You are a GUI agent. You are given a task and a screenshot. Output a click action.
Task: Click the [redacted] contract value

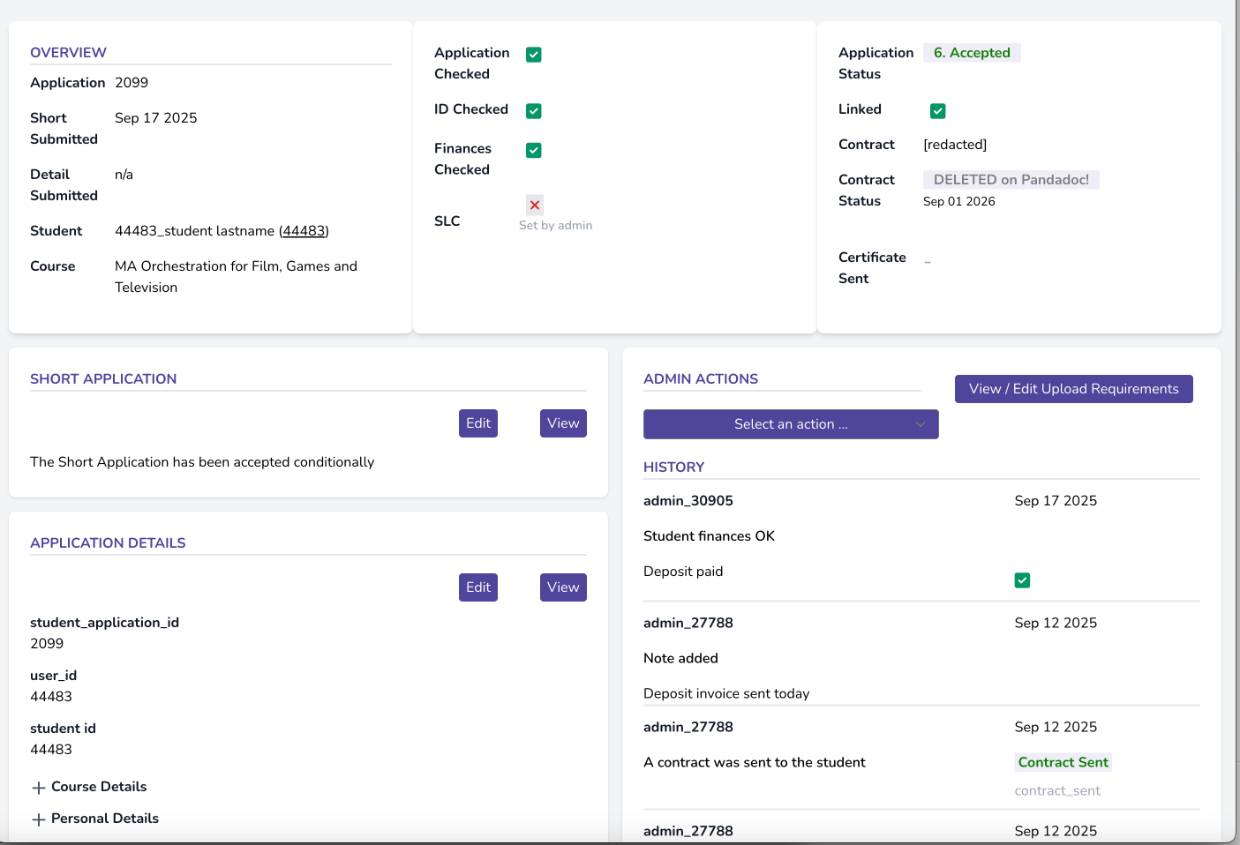pyautogui.click(x=955, y=145)
